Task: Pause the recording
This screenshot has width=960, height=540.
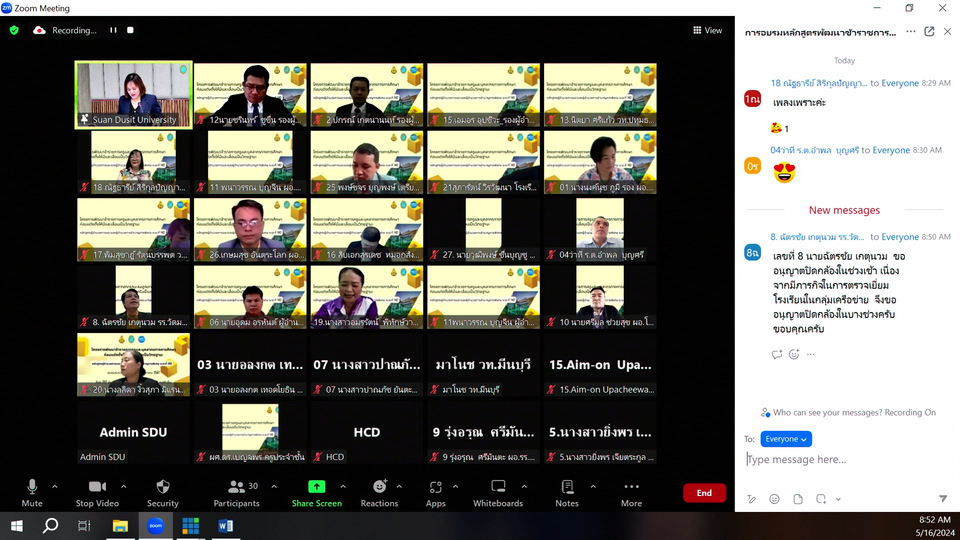Action: click(113, 30)
